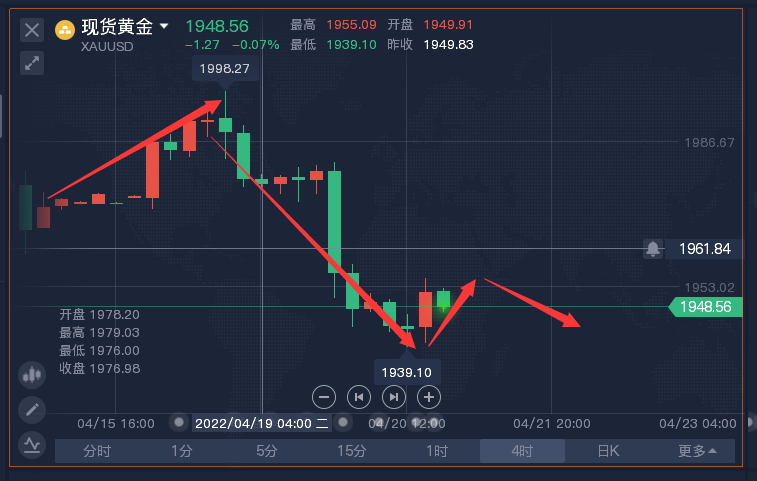Zoom out chart with minus button
This screenshot has width=757, height=481.
coord(324,397)
